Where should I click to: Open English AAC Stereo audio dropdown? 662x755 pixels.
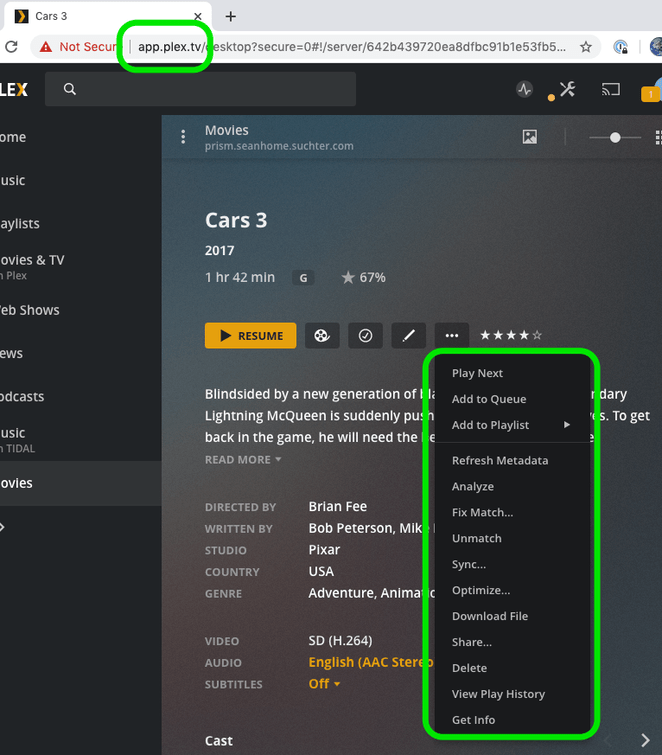[x=371, y=663]
